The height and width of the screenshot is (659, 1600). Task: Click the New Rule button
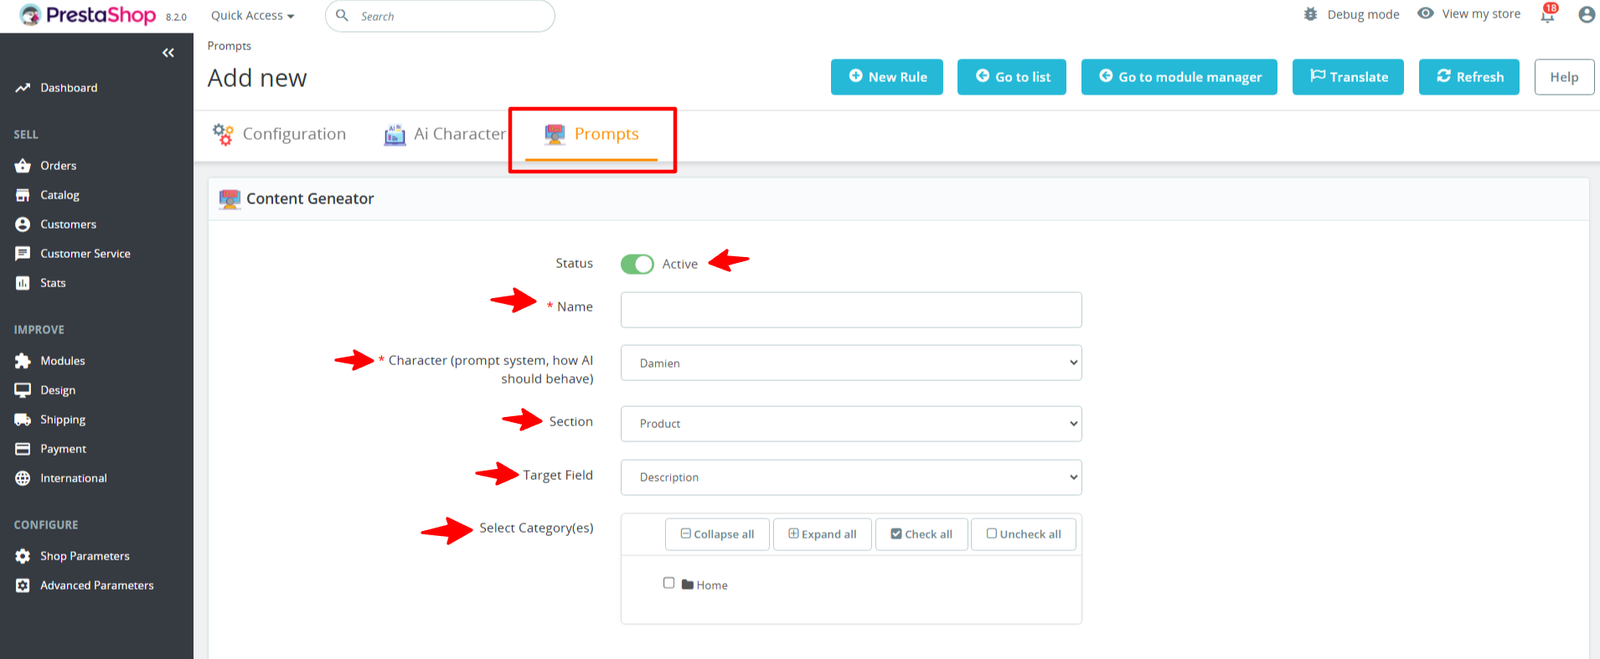point(887,76)
